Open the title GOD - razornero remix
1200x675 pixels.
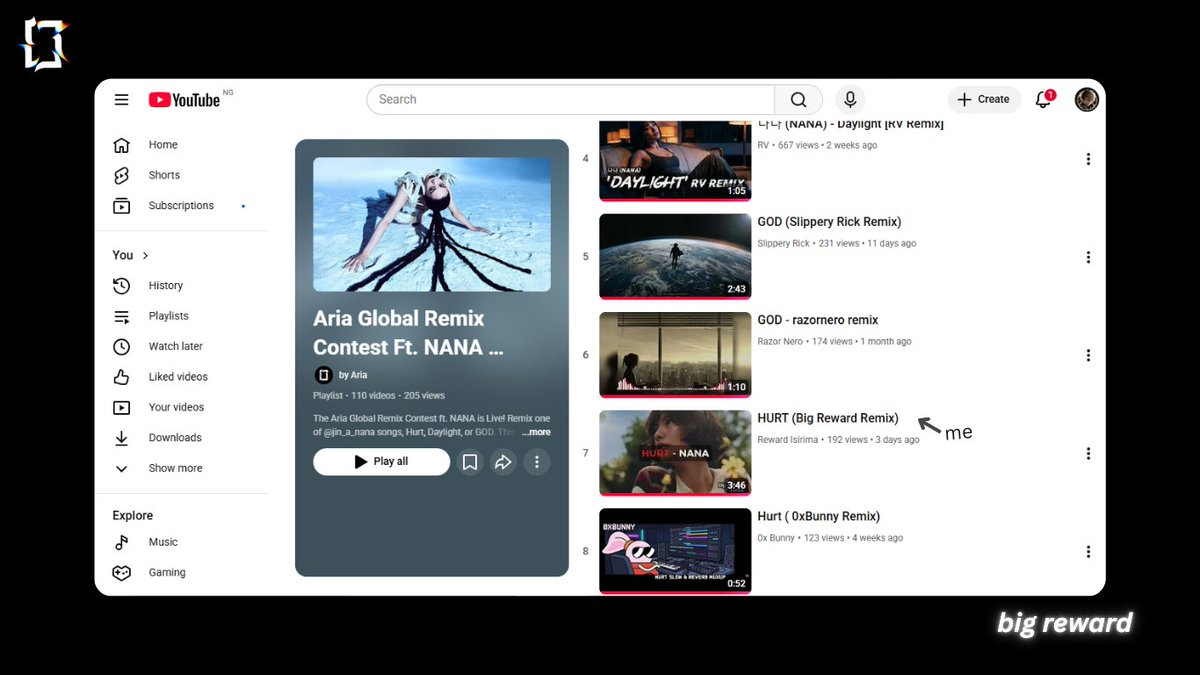click(x=817, y=320)
